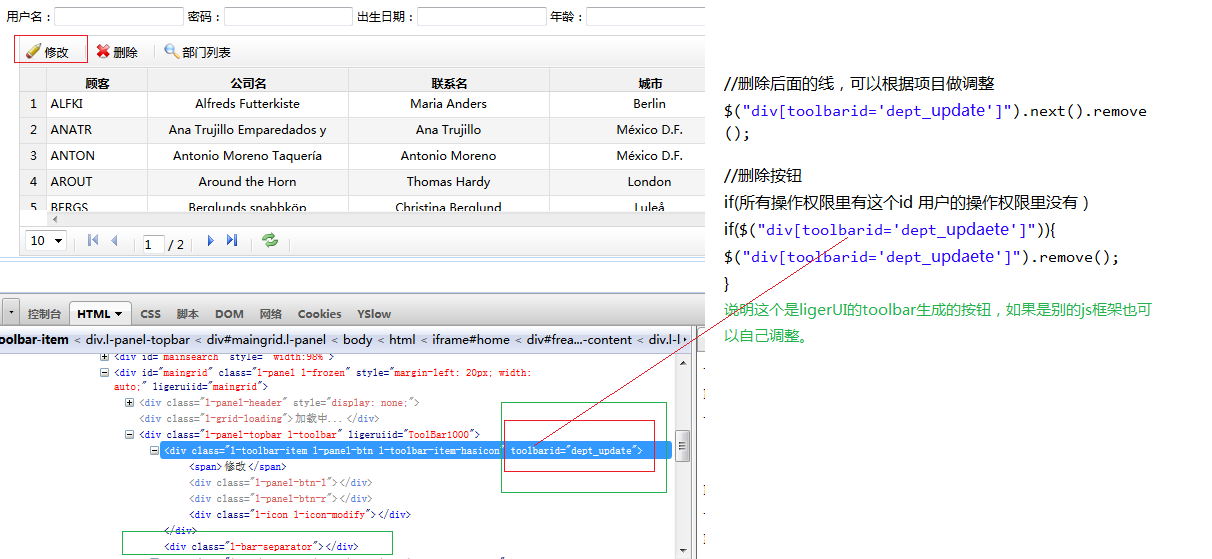Go to previous page of grid
This screenshot has height=559, width=1212.
coord(114,241)
